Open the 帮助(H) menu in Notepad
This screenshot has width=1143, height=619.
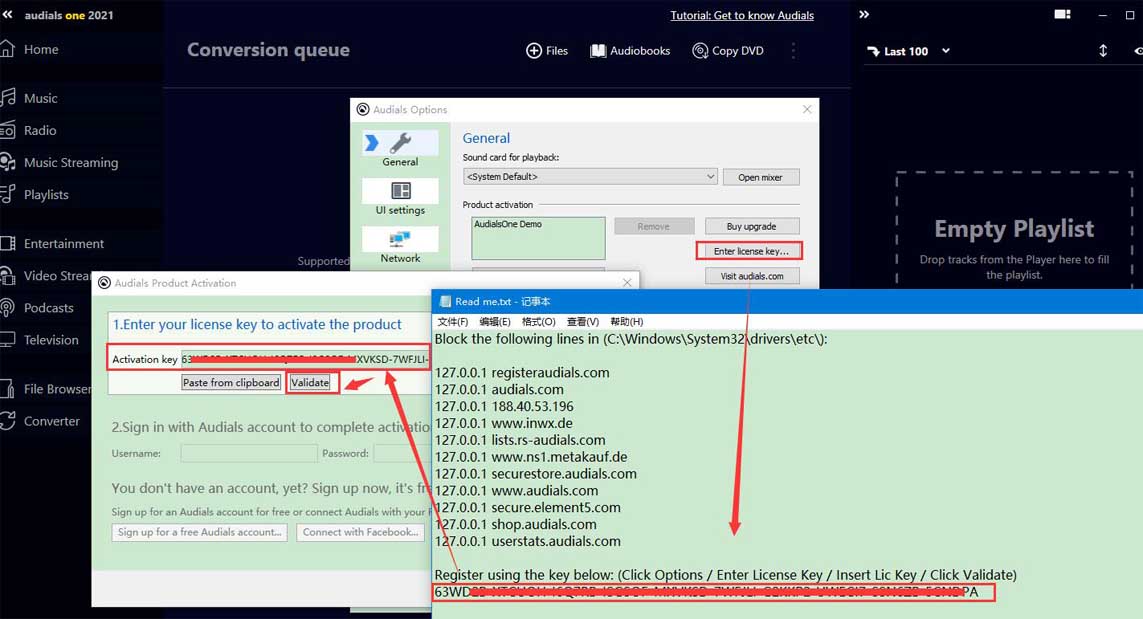tap(627, 322)
